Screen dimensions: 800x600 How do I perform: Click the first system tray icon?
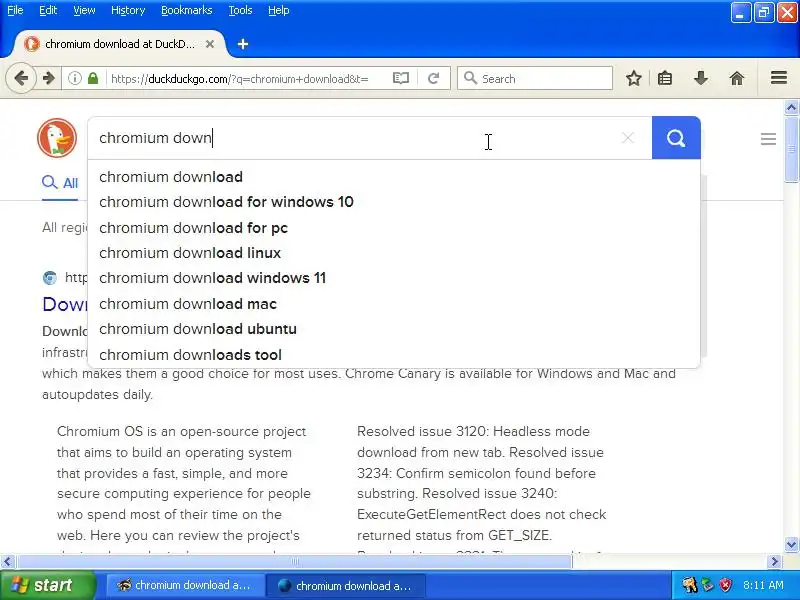(x=690, y=585)
